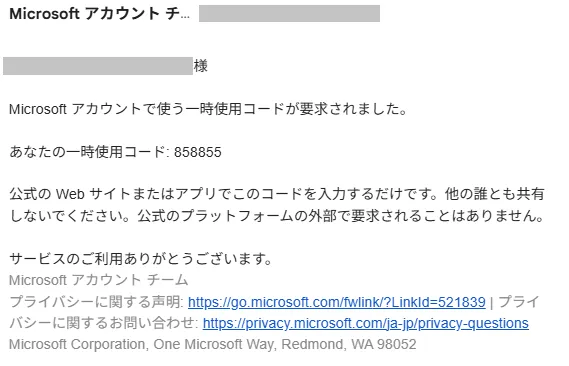
Task: Click the sender name Microsoft アカウント チ...
Action: (x=99, y=14)
